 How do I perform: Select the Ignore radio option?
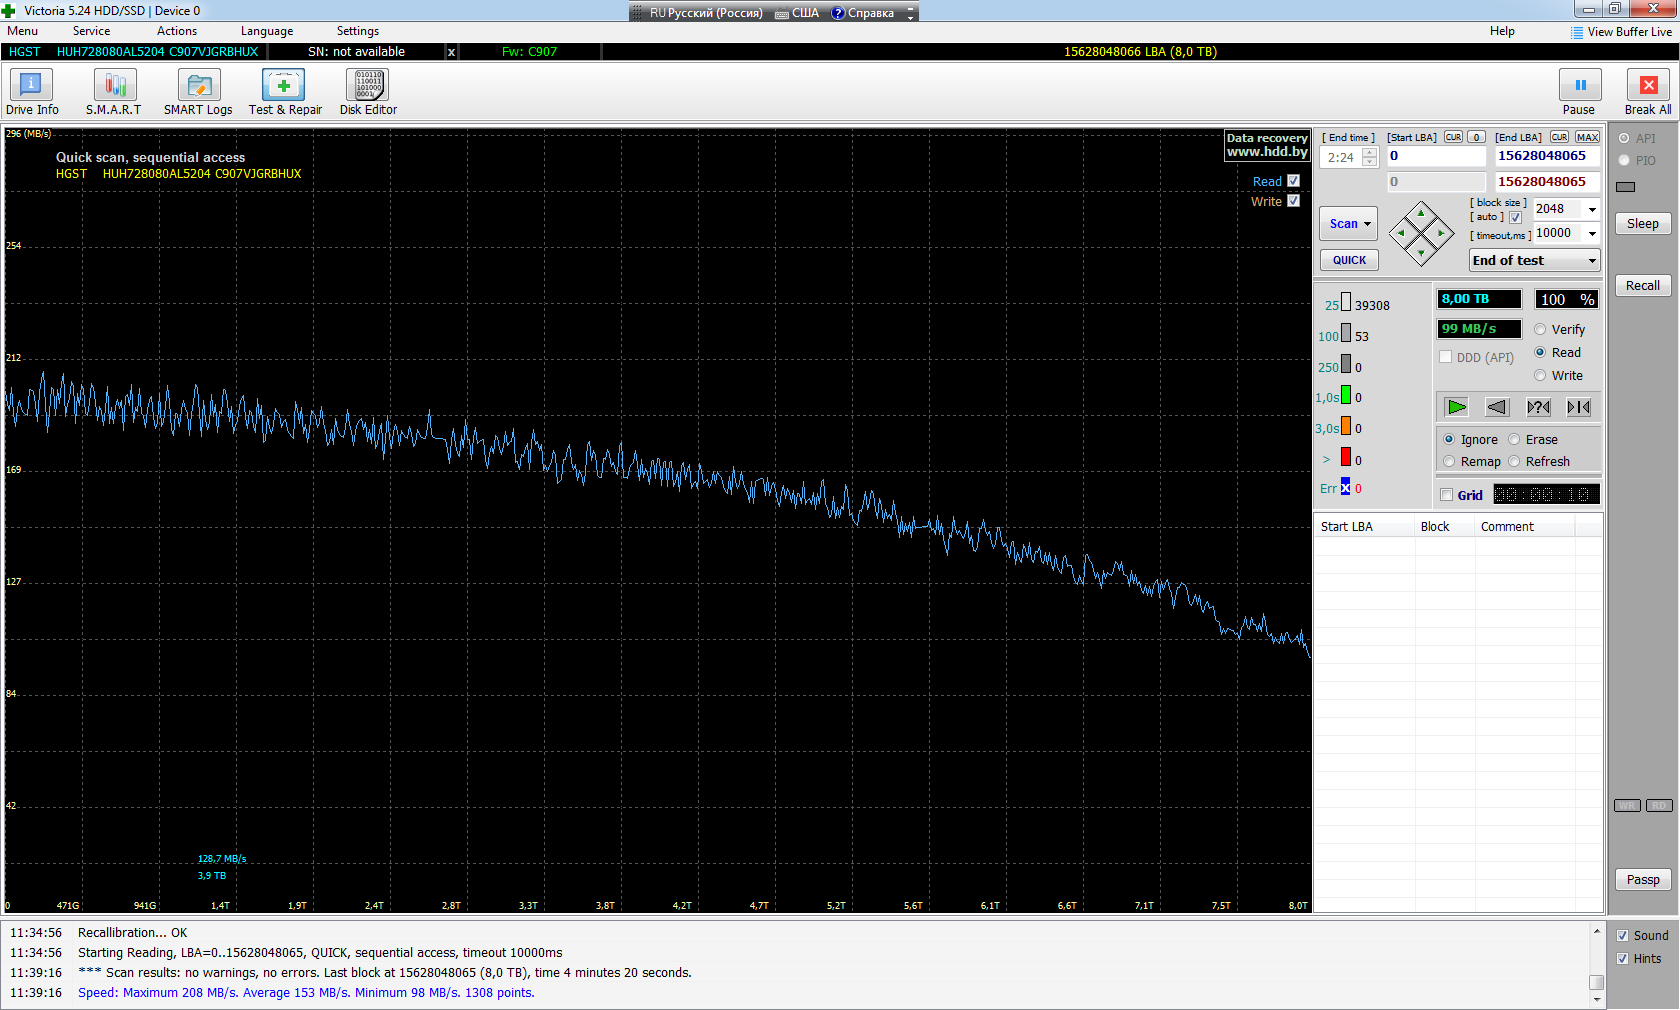[x=1449, y=440]
